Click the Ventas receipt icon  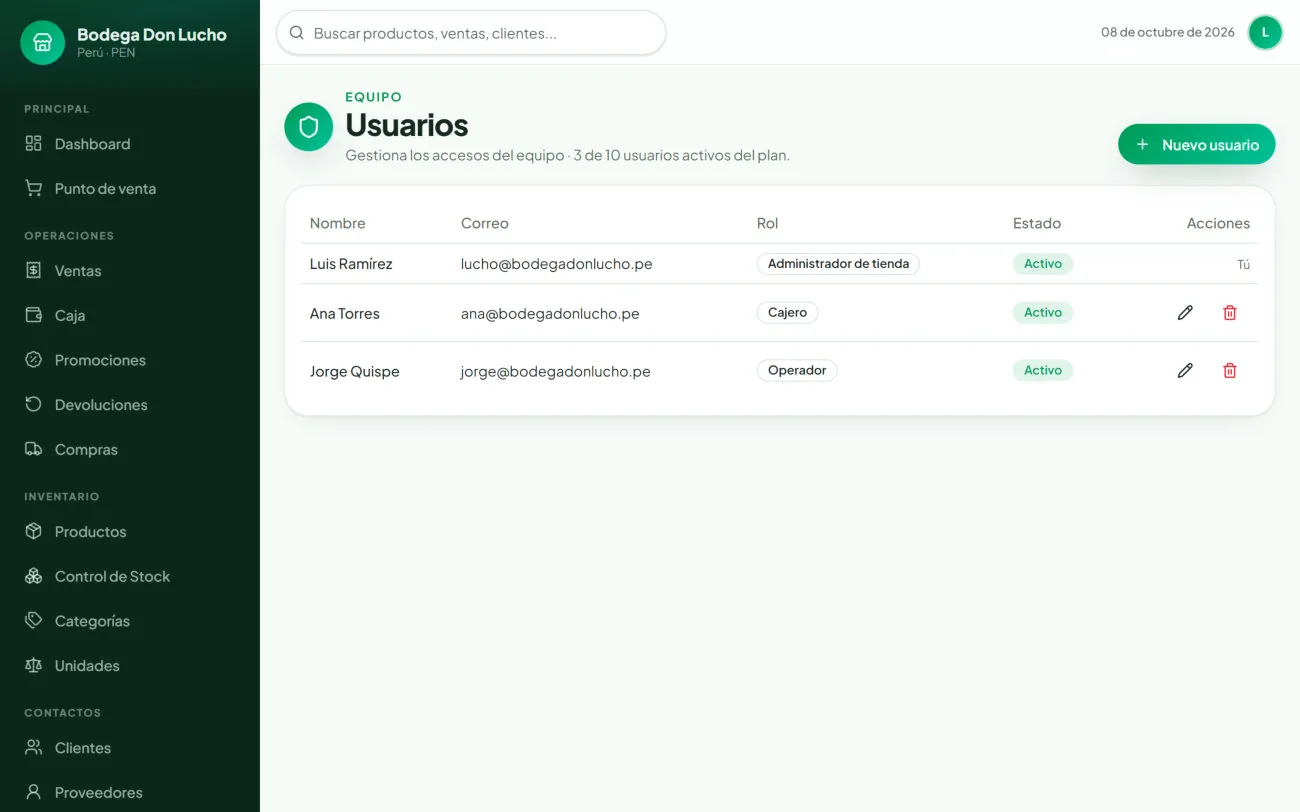tap(33, 270)
